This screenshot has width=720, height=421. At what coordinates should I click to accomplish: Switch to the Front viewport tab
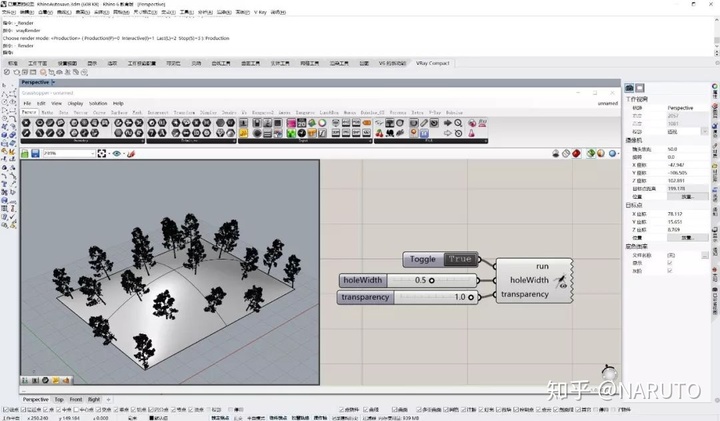click(x=76, y=399)
